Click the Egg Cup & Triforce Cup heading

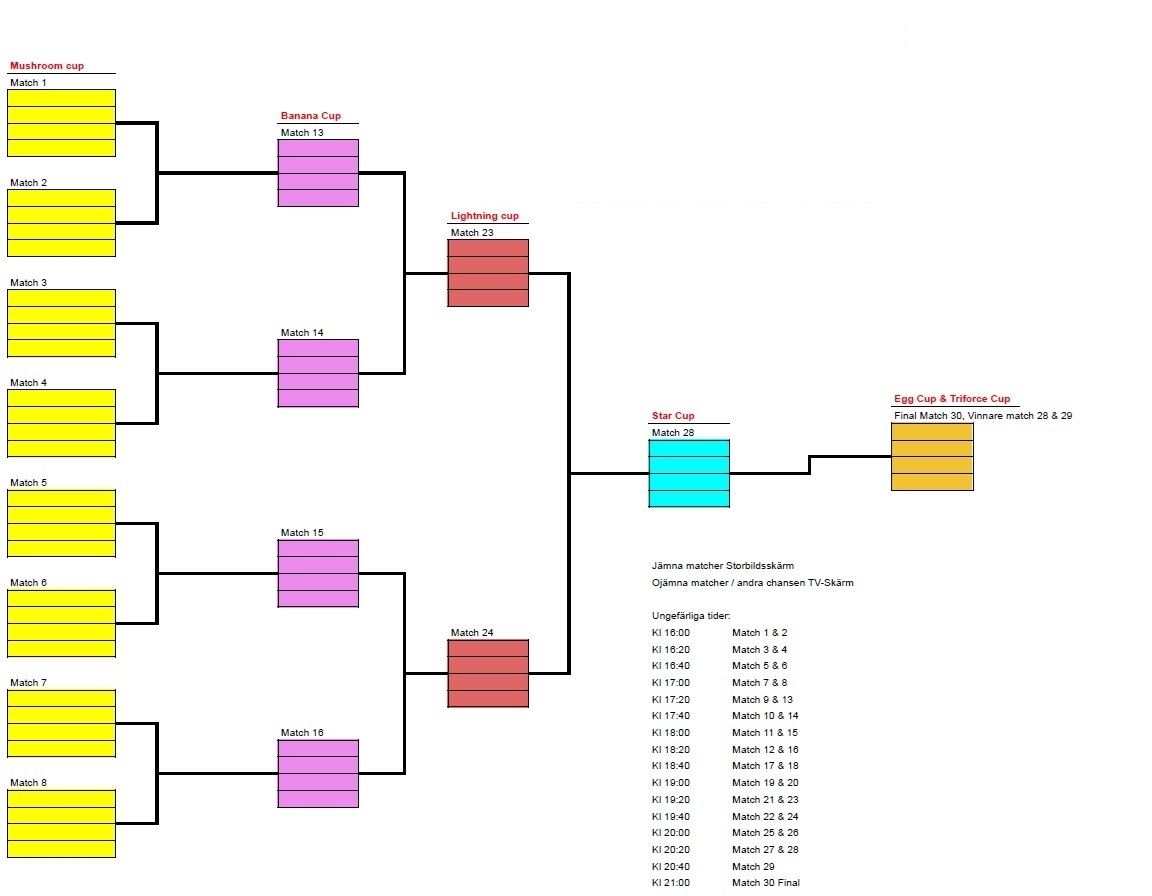point(952,399)
